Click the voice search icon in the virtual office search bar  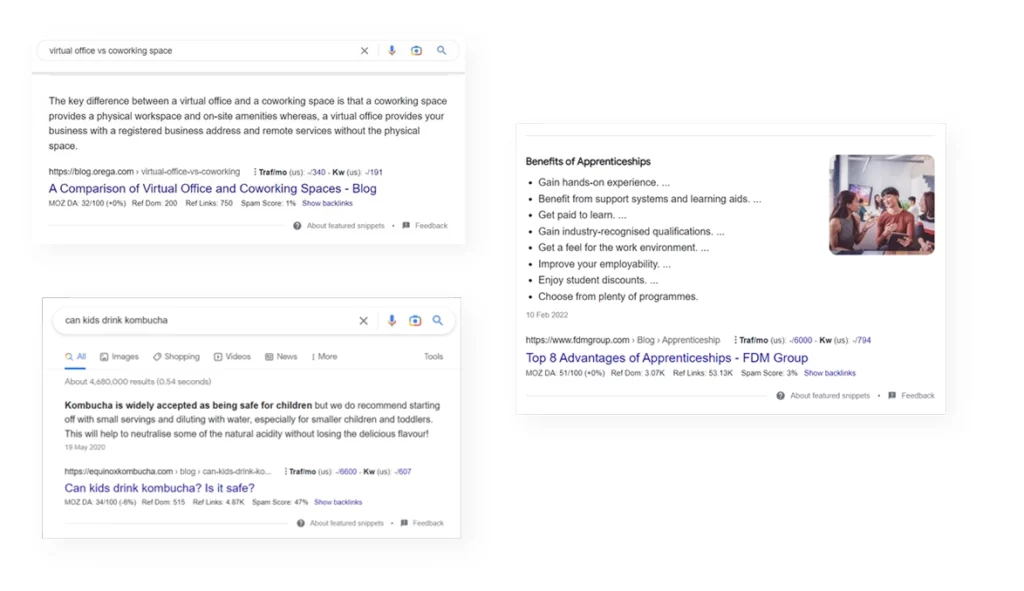(x=392, y=51)
